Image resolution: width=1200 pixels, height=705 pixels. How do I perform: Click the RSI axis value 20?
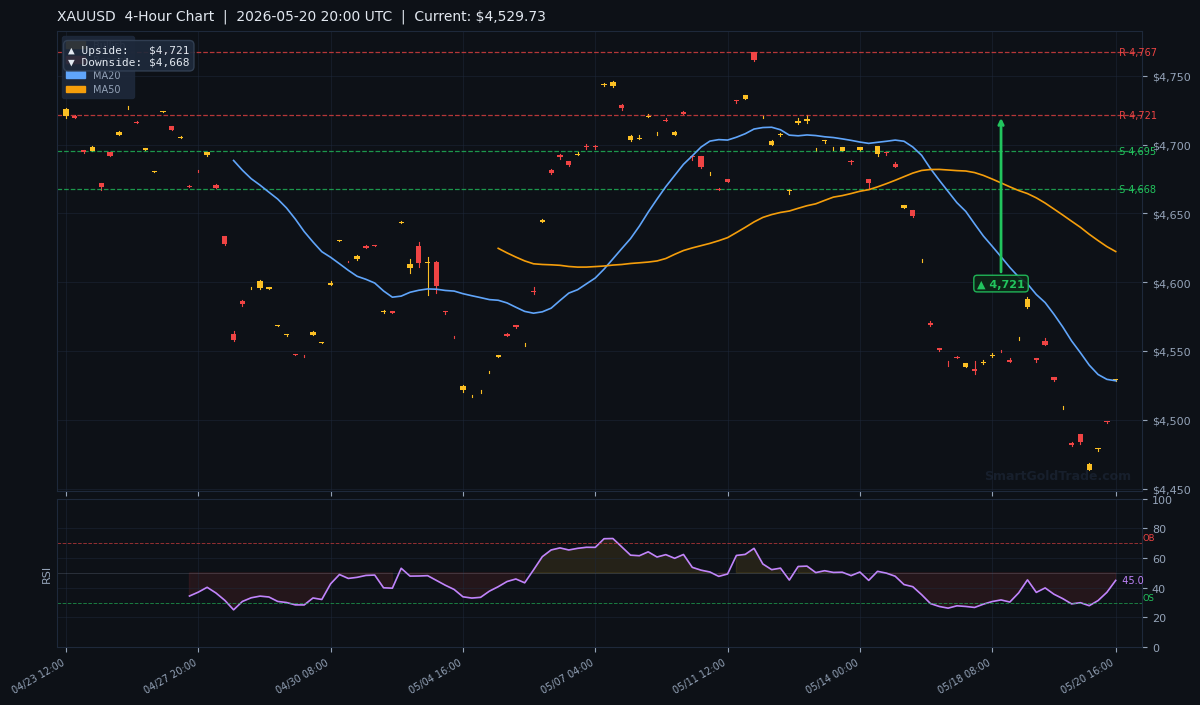pos(1159,618)
